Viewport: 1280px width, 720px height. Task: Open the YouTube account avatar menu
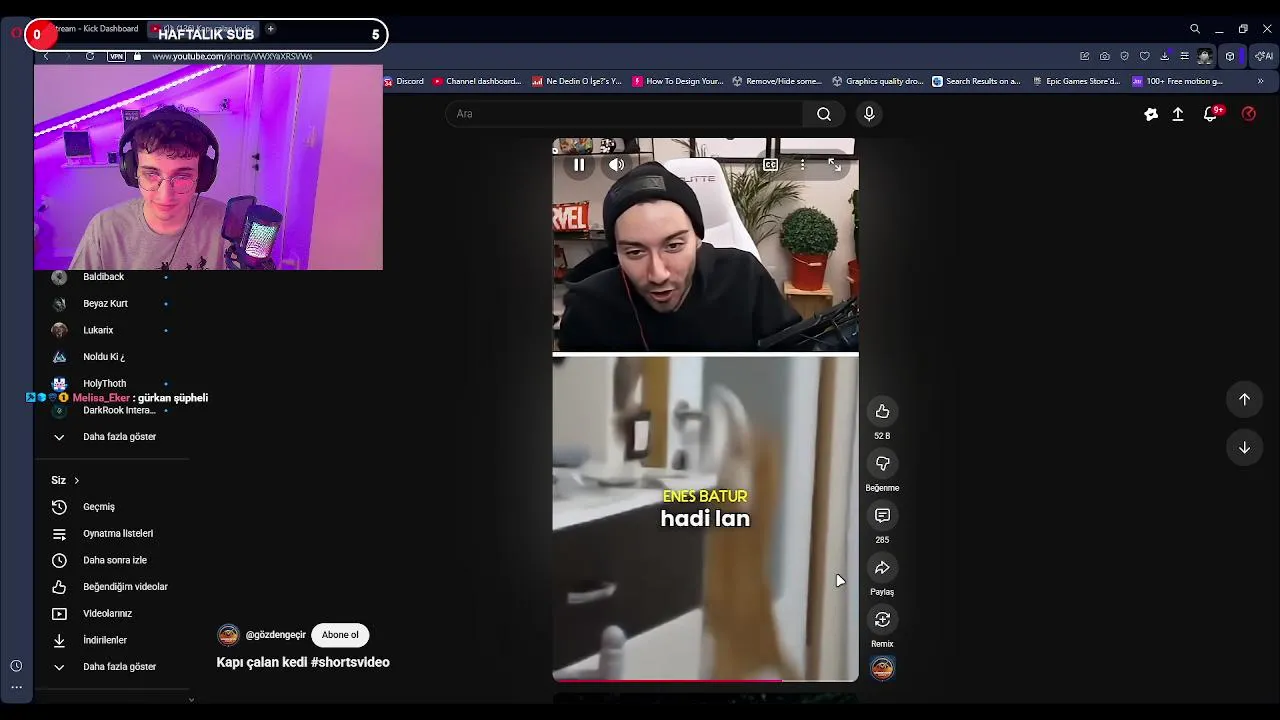pyautogui.click(x=1248, y=114)
